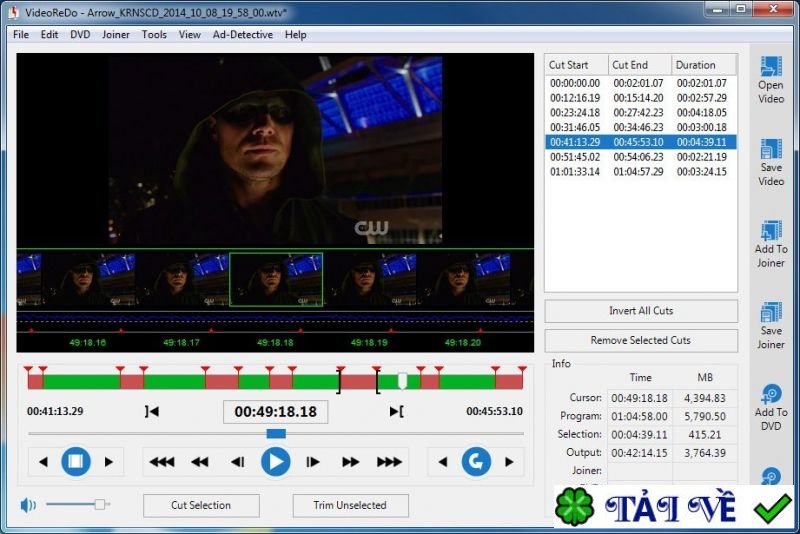800x534 pixels.
Task: Select highlighted center thumbnail frame
Action: tap(276, 279)
